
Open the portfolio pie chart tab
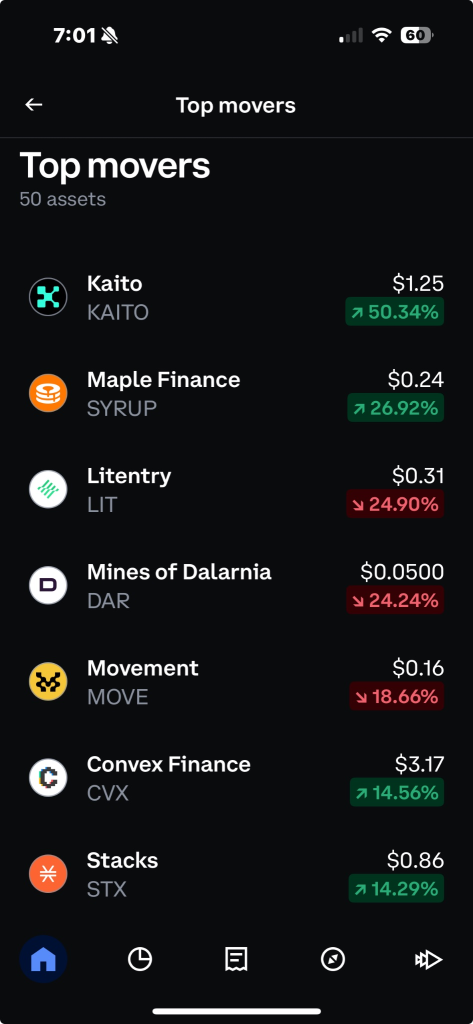coord(139,959)
